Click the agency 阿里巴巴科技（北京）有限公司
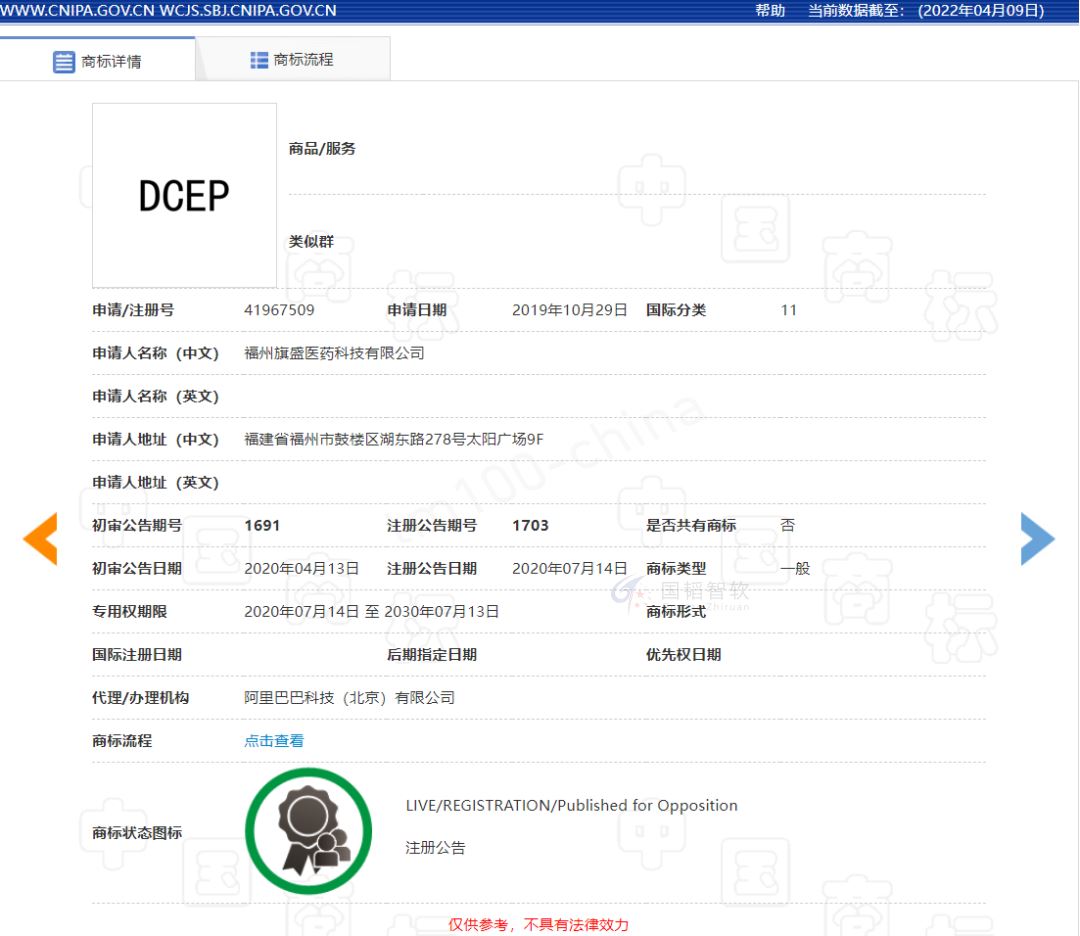The height and width of the screenshot is (936, 1080). pyautogui.click(x=349, y=698)
